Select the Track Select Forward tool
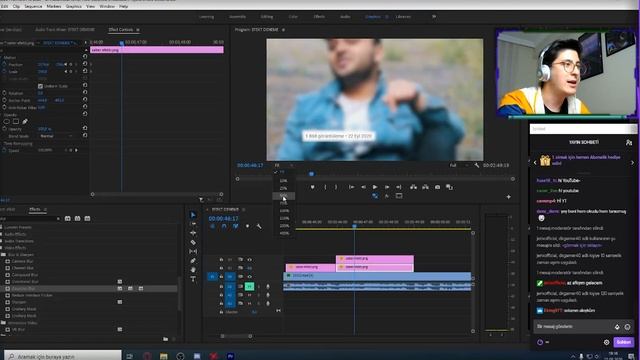This screenshot has width=640, height=360. coord(193,224)
